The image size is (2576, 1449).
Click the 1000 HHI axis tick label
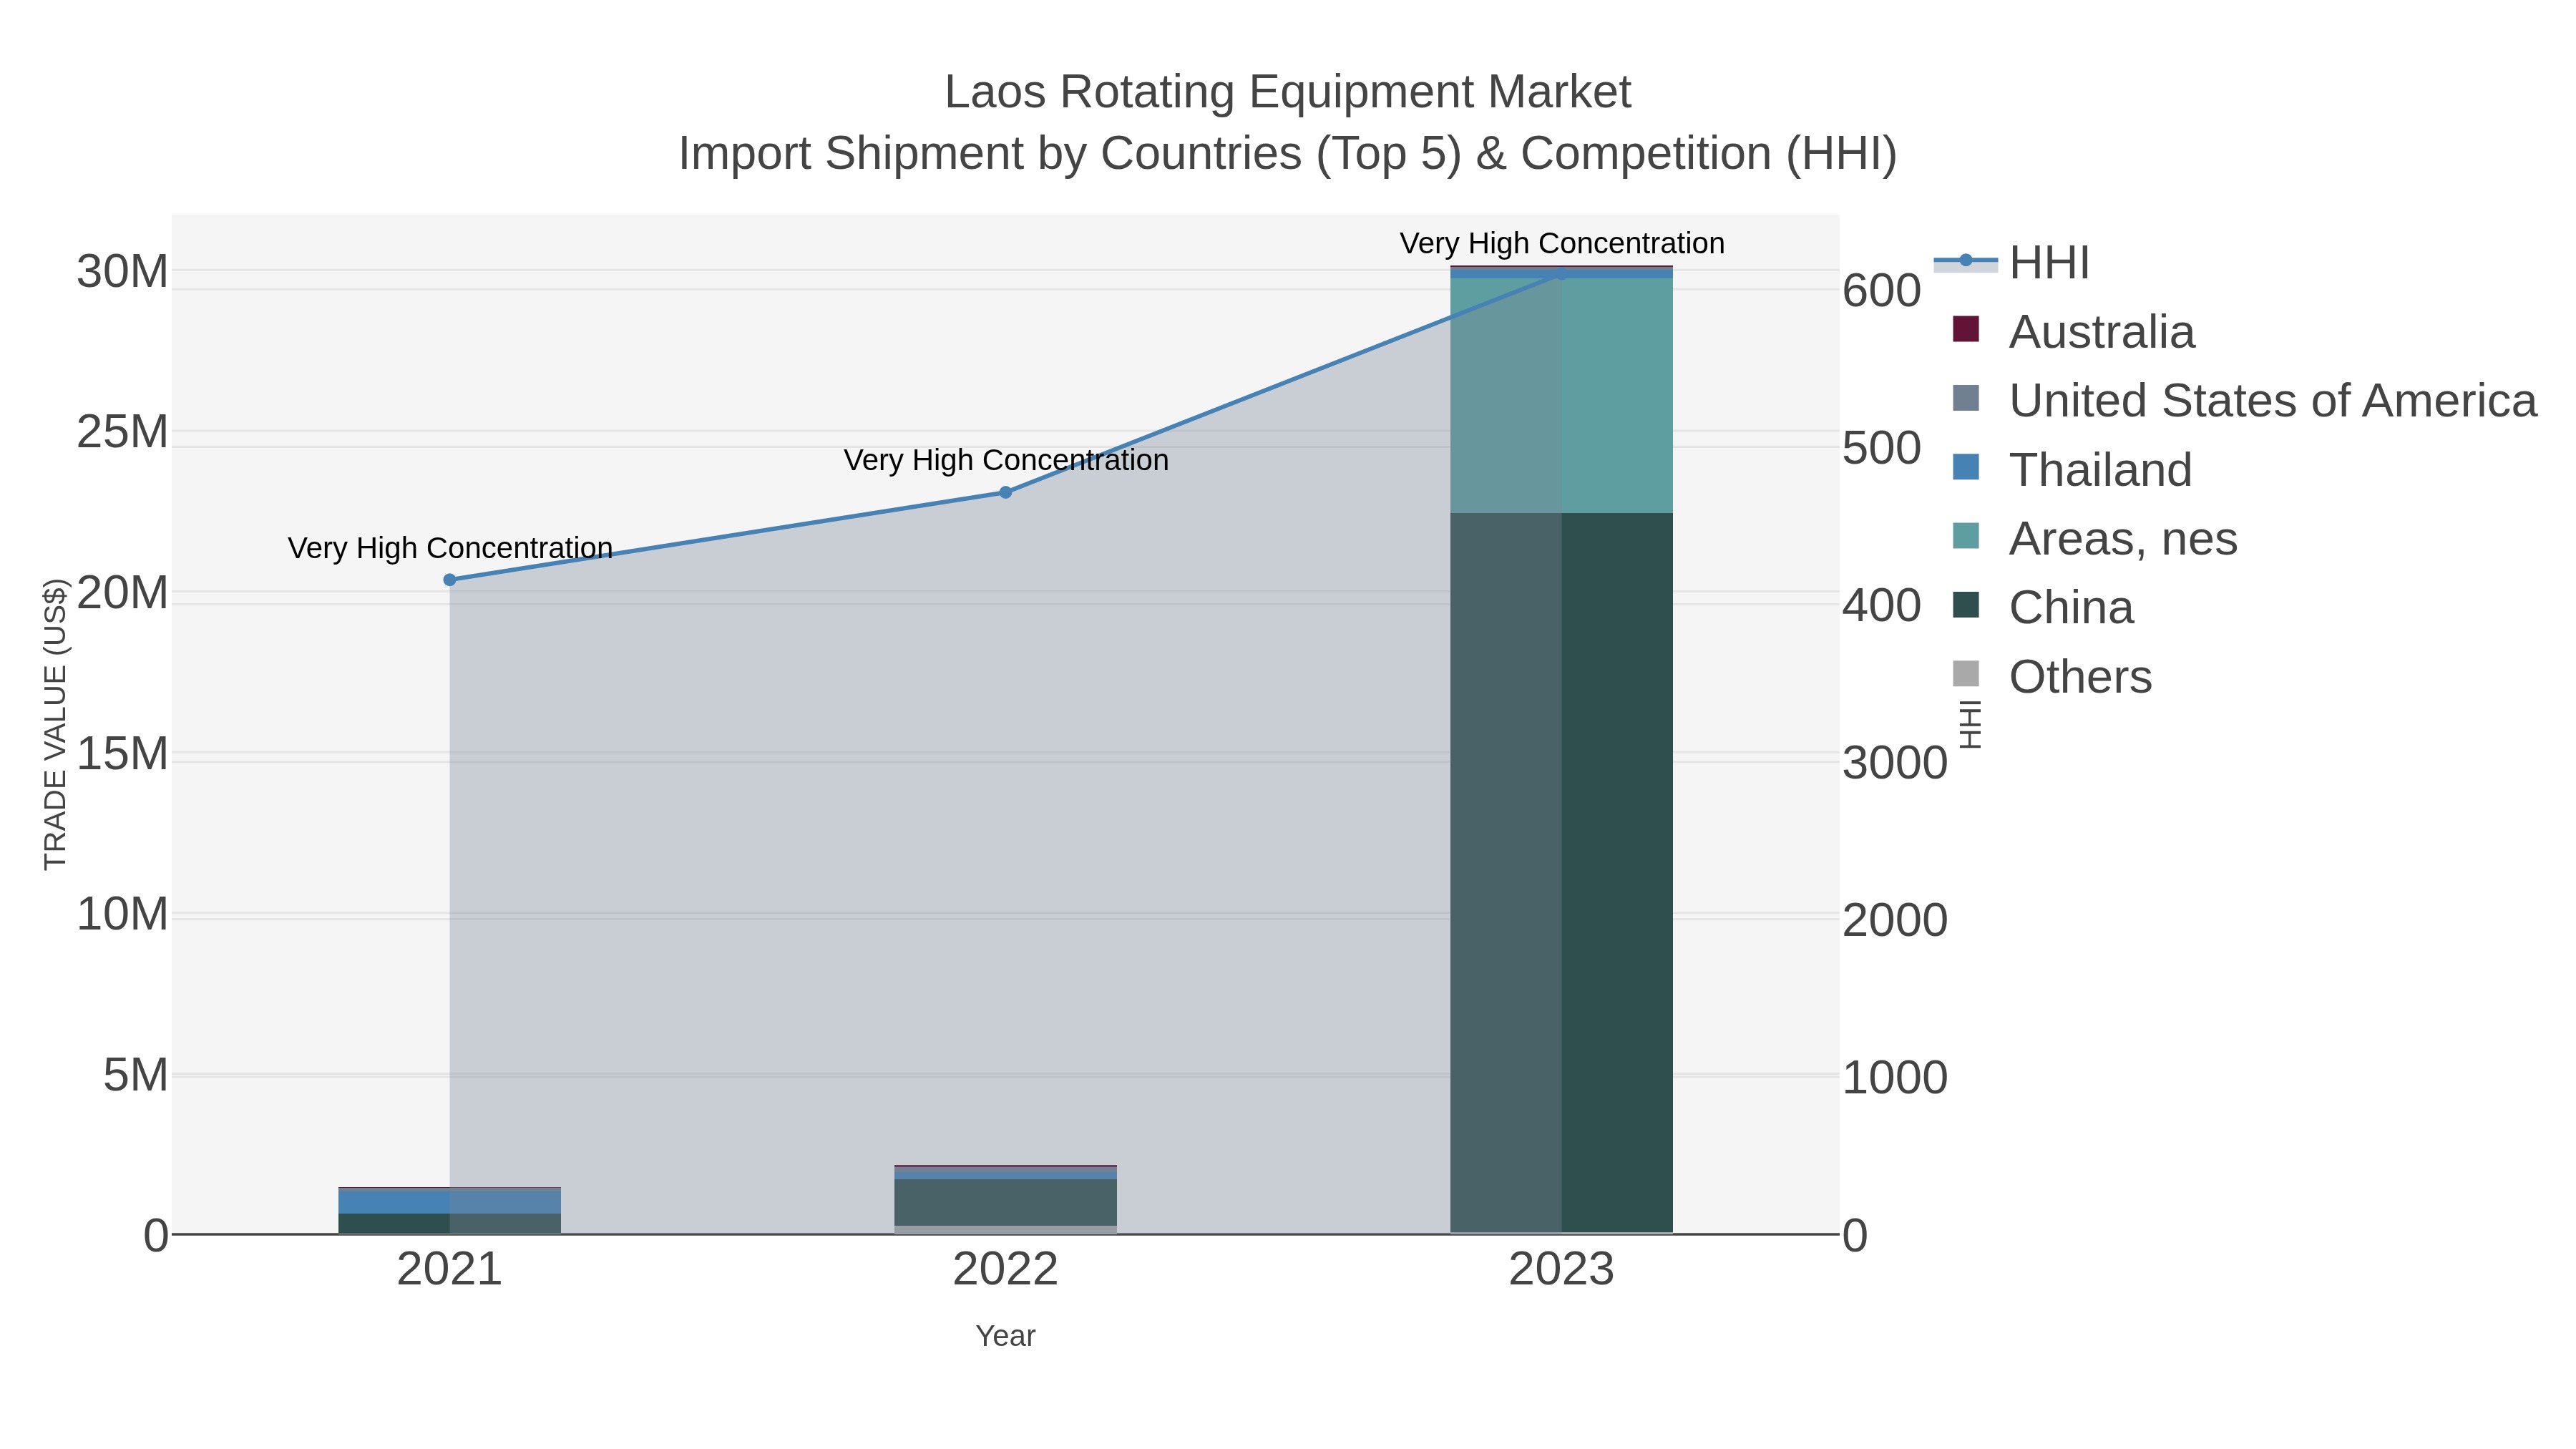pyautogui.click(x=1895, y=1078)
